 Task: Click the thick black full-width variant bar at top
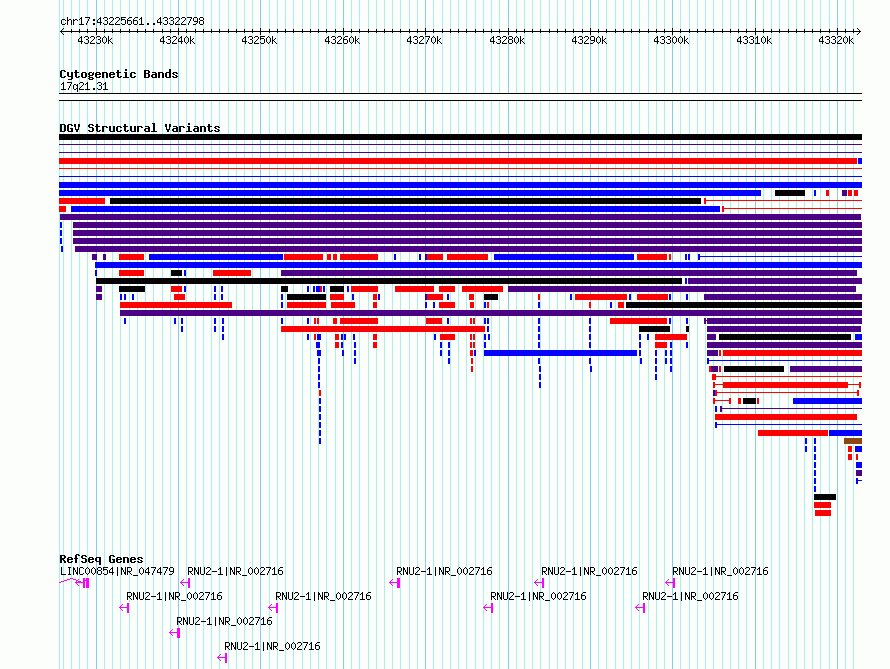[460, 137]
